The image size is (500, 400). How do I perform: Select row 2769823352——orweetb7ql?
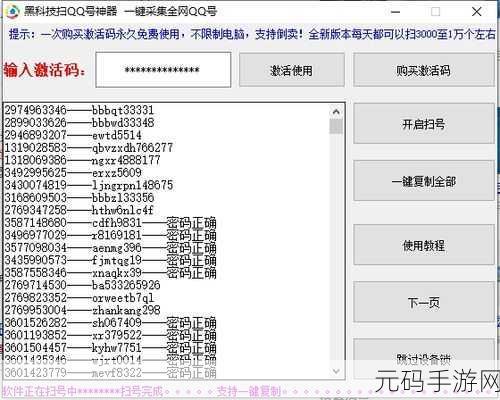point(79,298)
